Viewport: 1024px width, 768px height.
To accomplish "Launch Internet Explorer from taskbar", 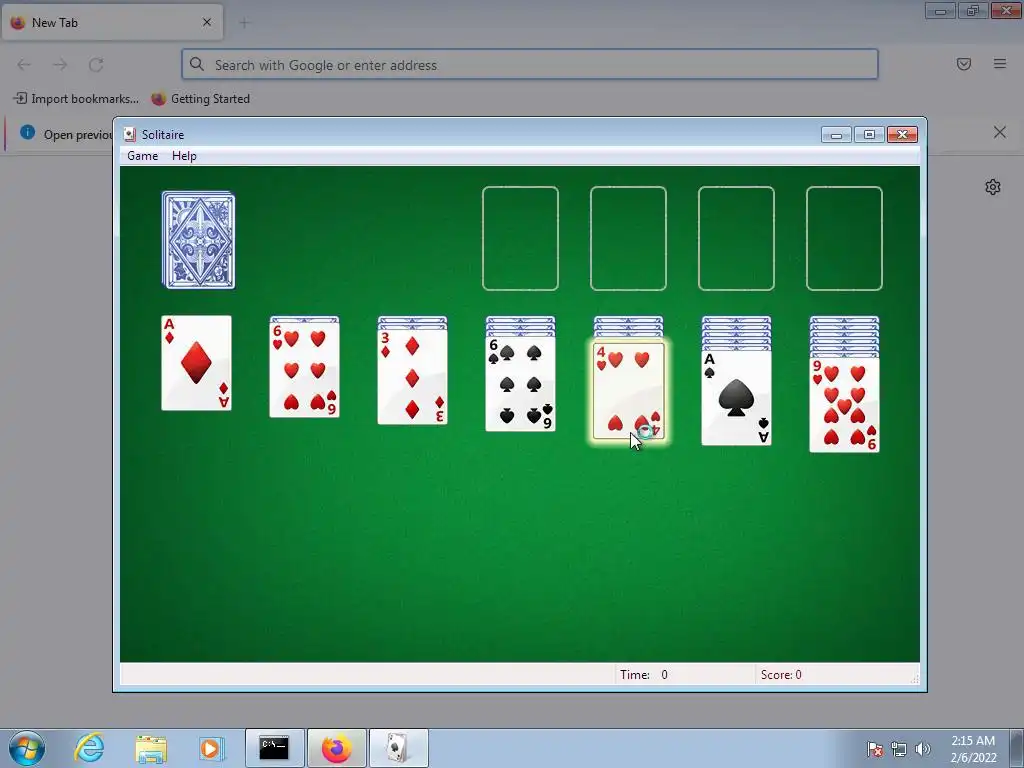I will click(x=89, y=748).
